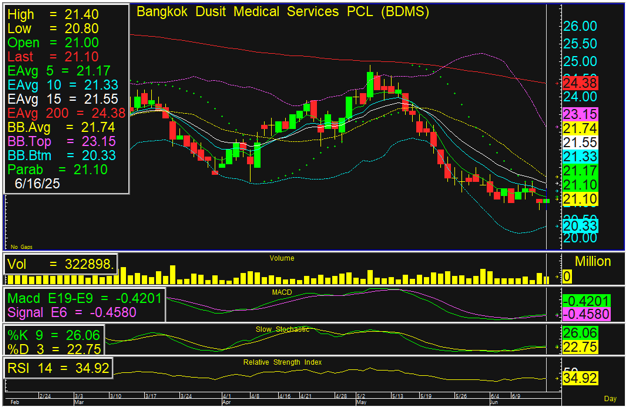Click the Volume panel title
This screenshot has width=629, height=408.
(x=282, y=258)
